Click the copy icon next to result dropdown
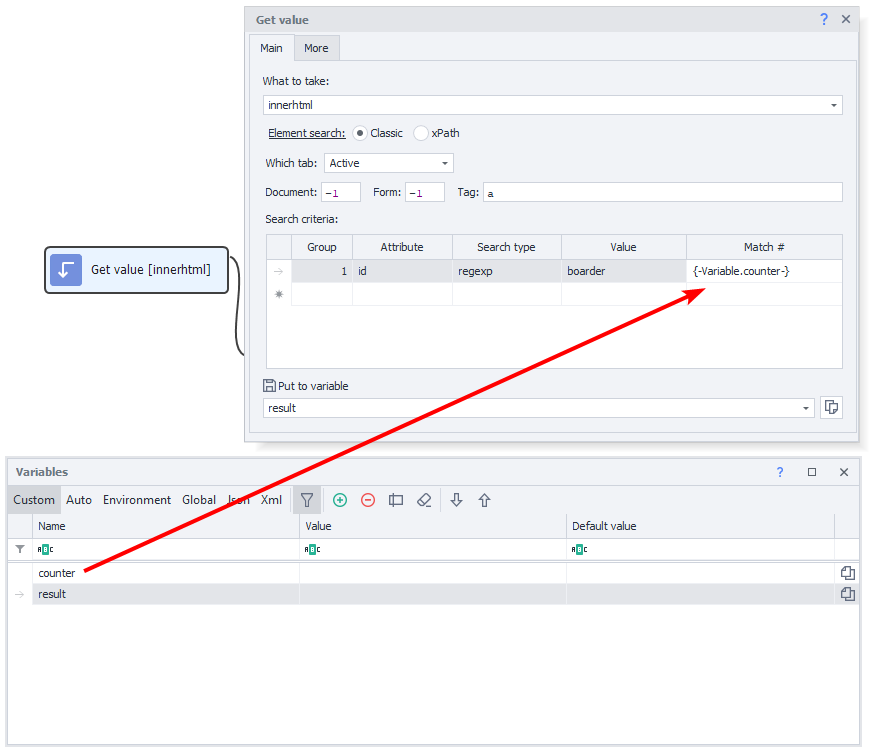Screen dimensions: 876x752 coord(830,407)
